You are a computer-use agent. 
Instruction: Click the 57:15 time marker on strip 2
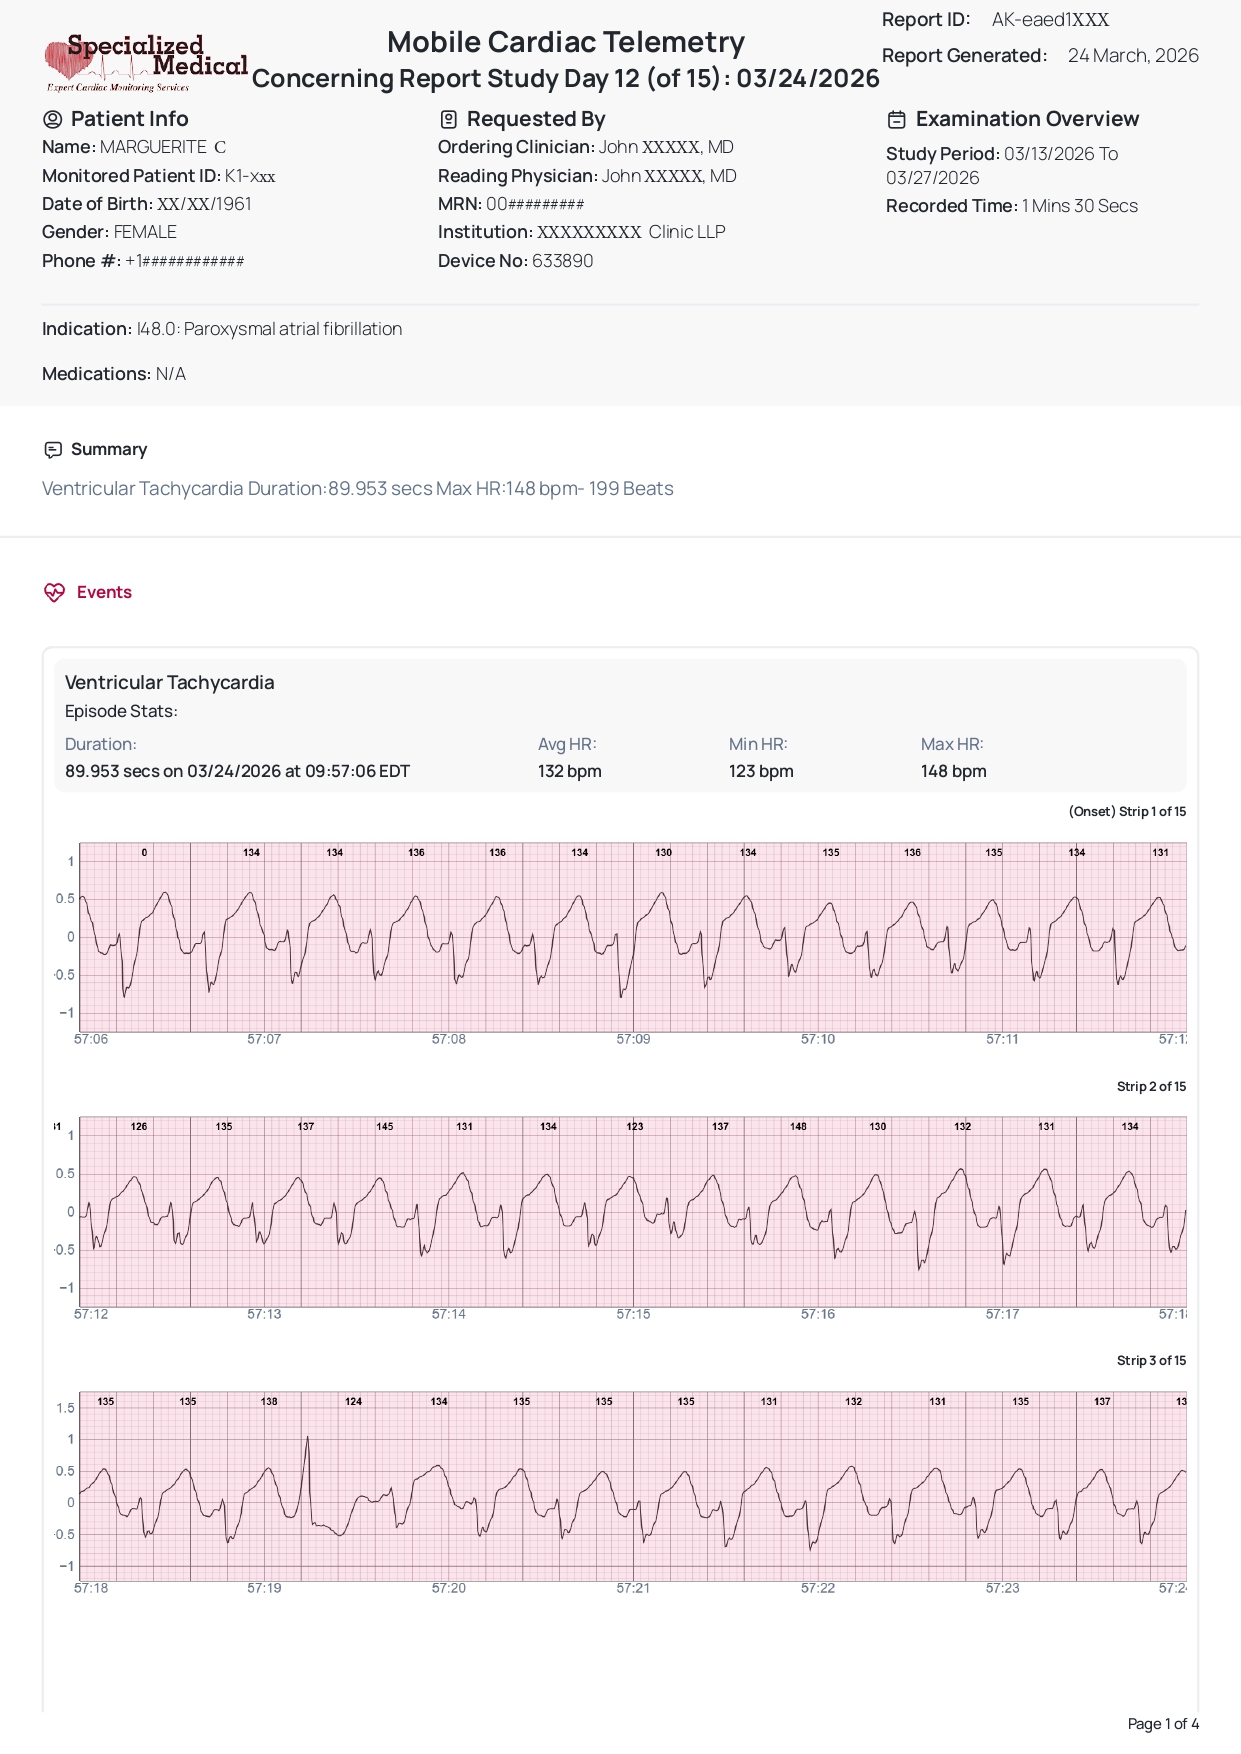point(633,1314)
